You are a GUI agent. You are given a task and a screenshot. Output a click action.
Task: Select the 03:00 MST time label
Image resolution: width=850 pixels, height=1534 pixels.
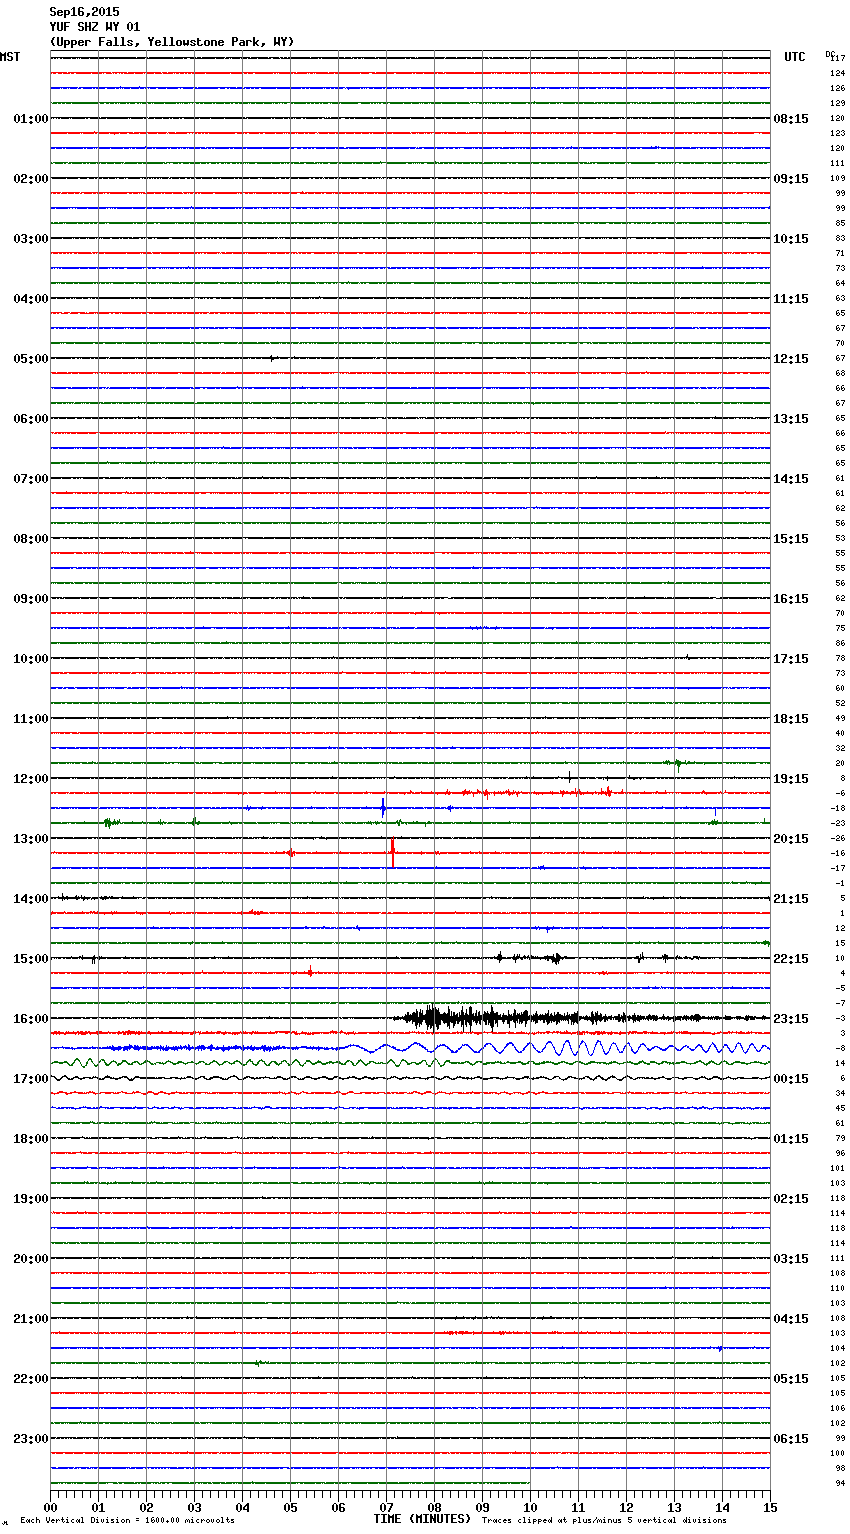coord(30,239)
